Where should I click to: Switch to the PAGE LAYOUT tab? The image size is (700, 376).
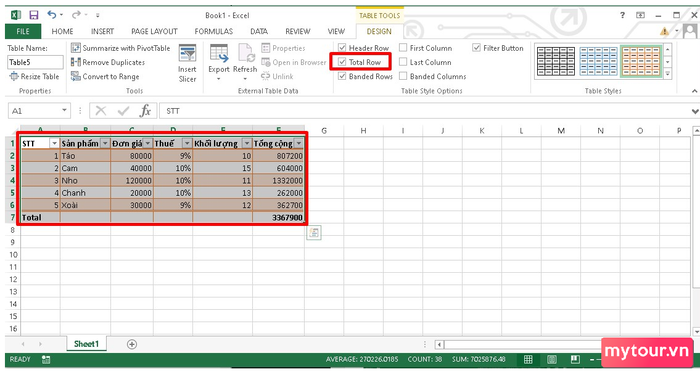[154, 31]
